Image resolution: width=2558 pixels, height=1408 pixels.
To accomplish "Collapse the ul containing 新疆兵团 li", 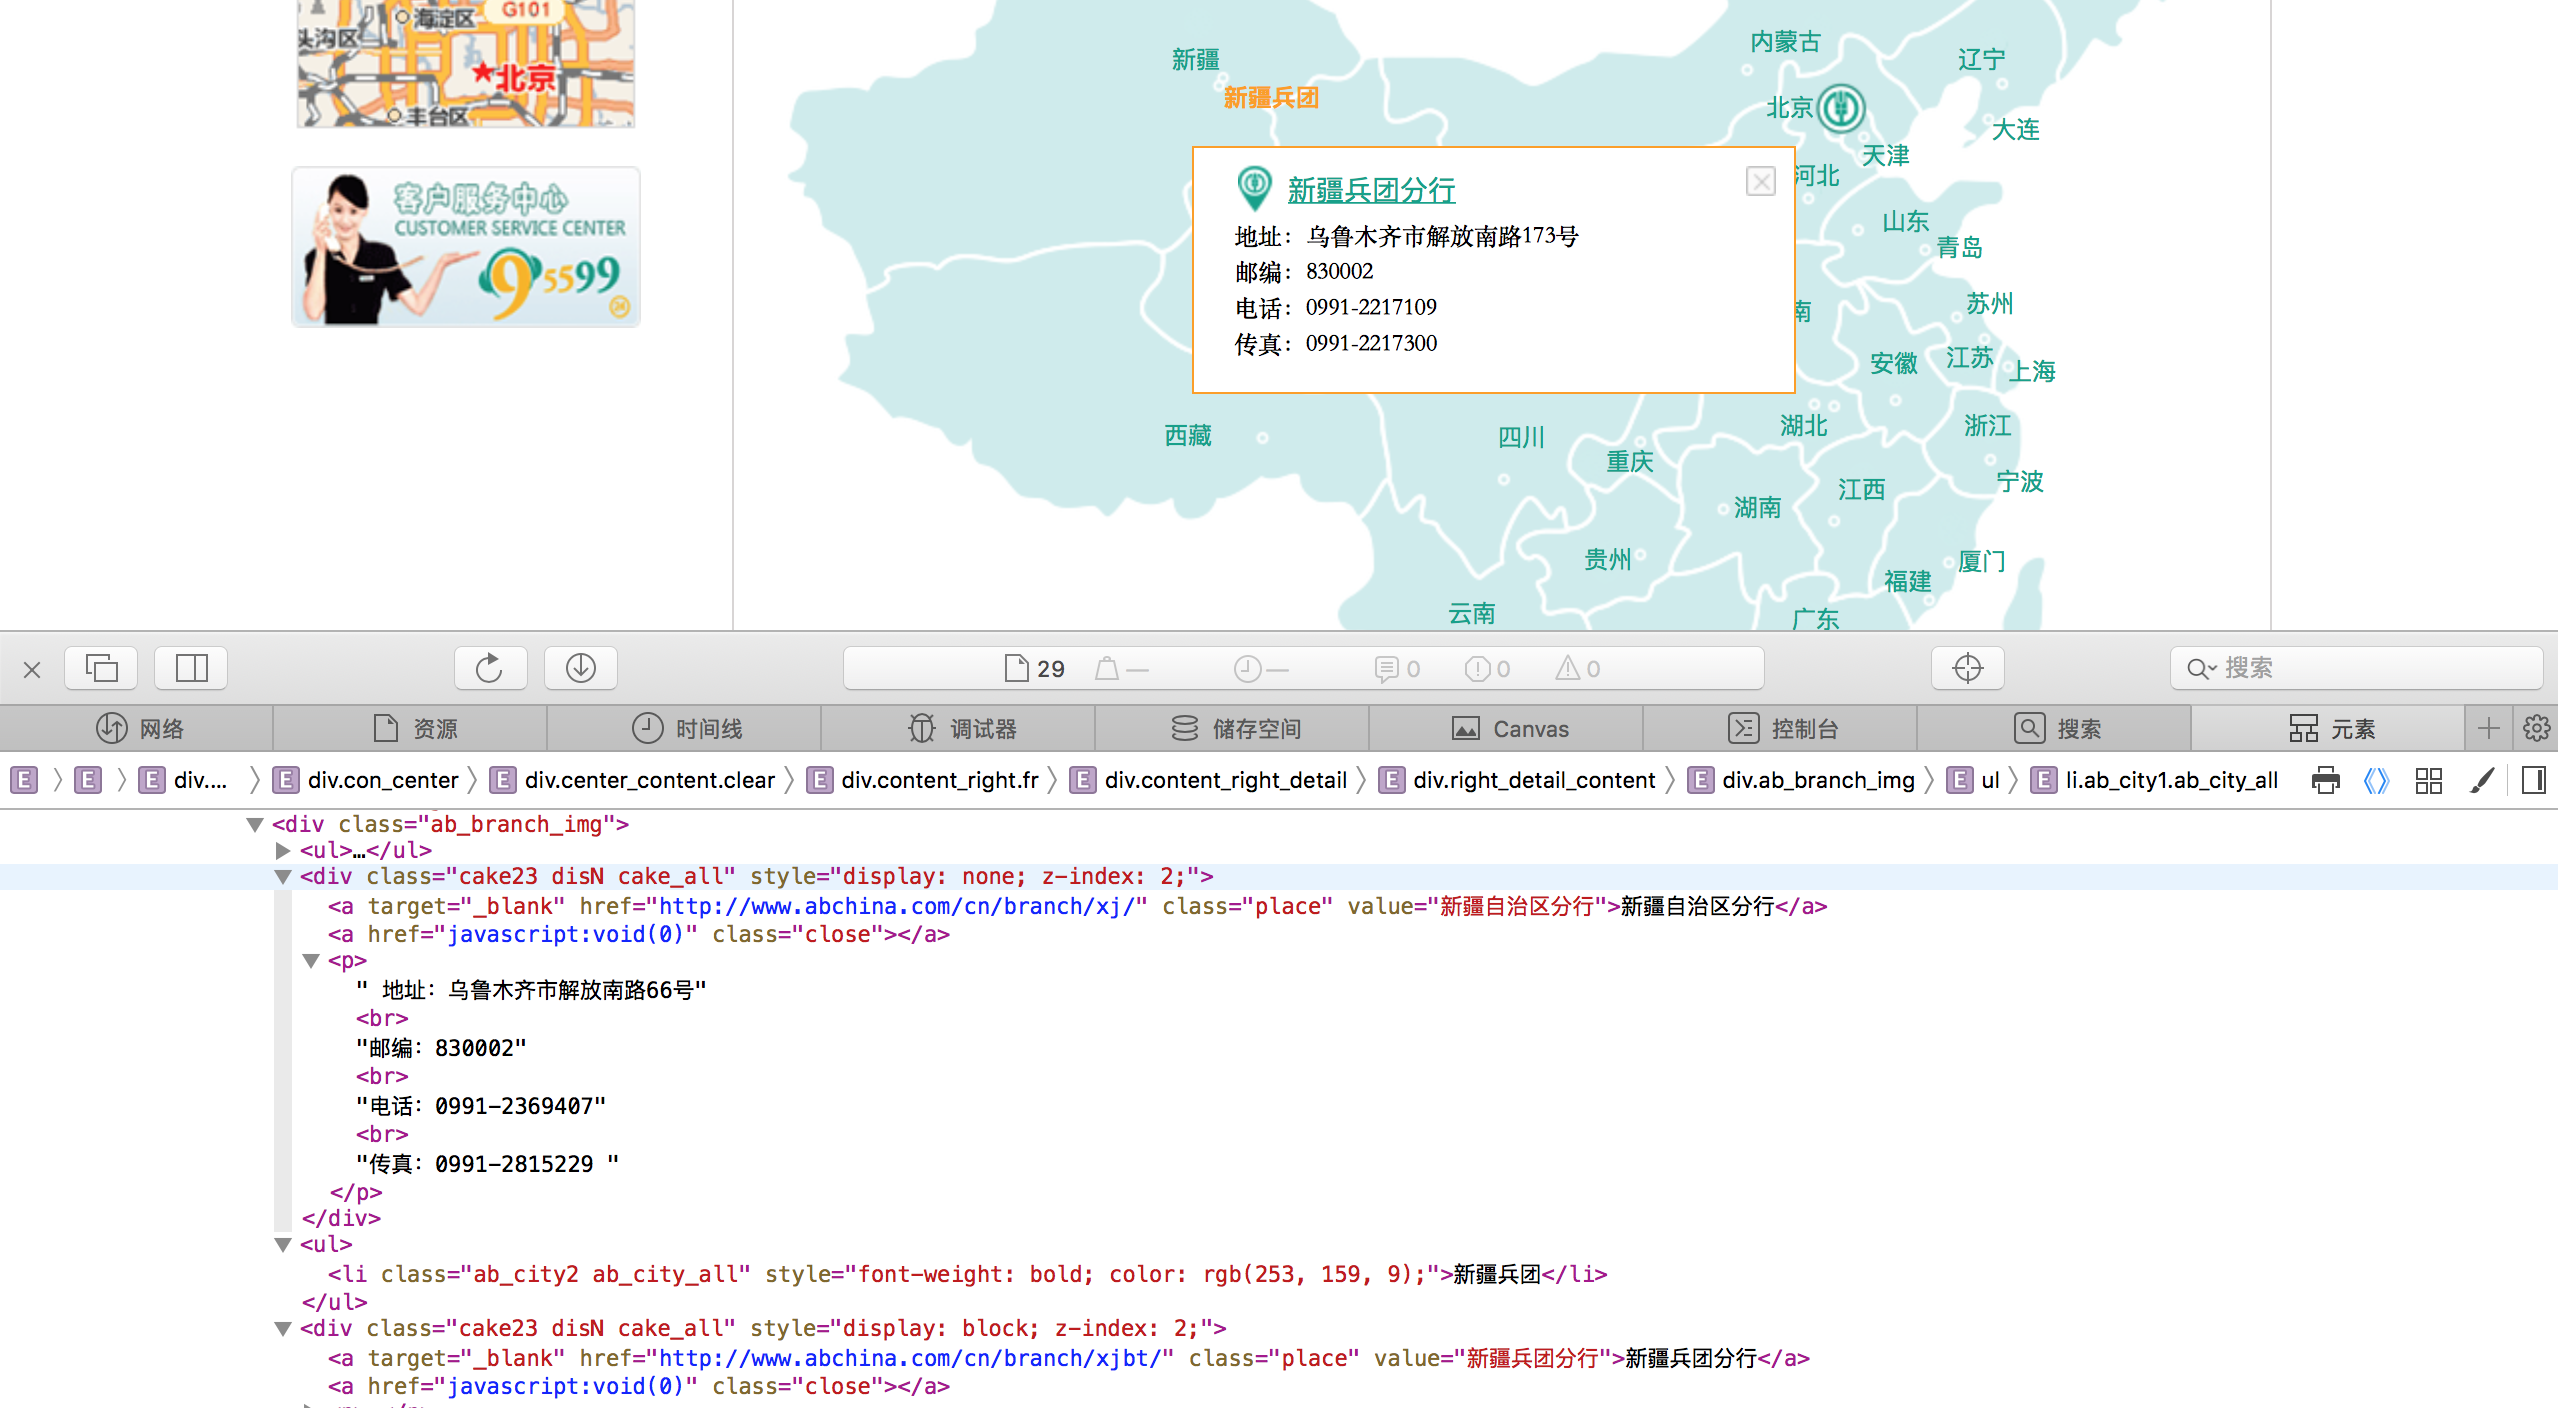I will (283, 1245).
